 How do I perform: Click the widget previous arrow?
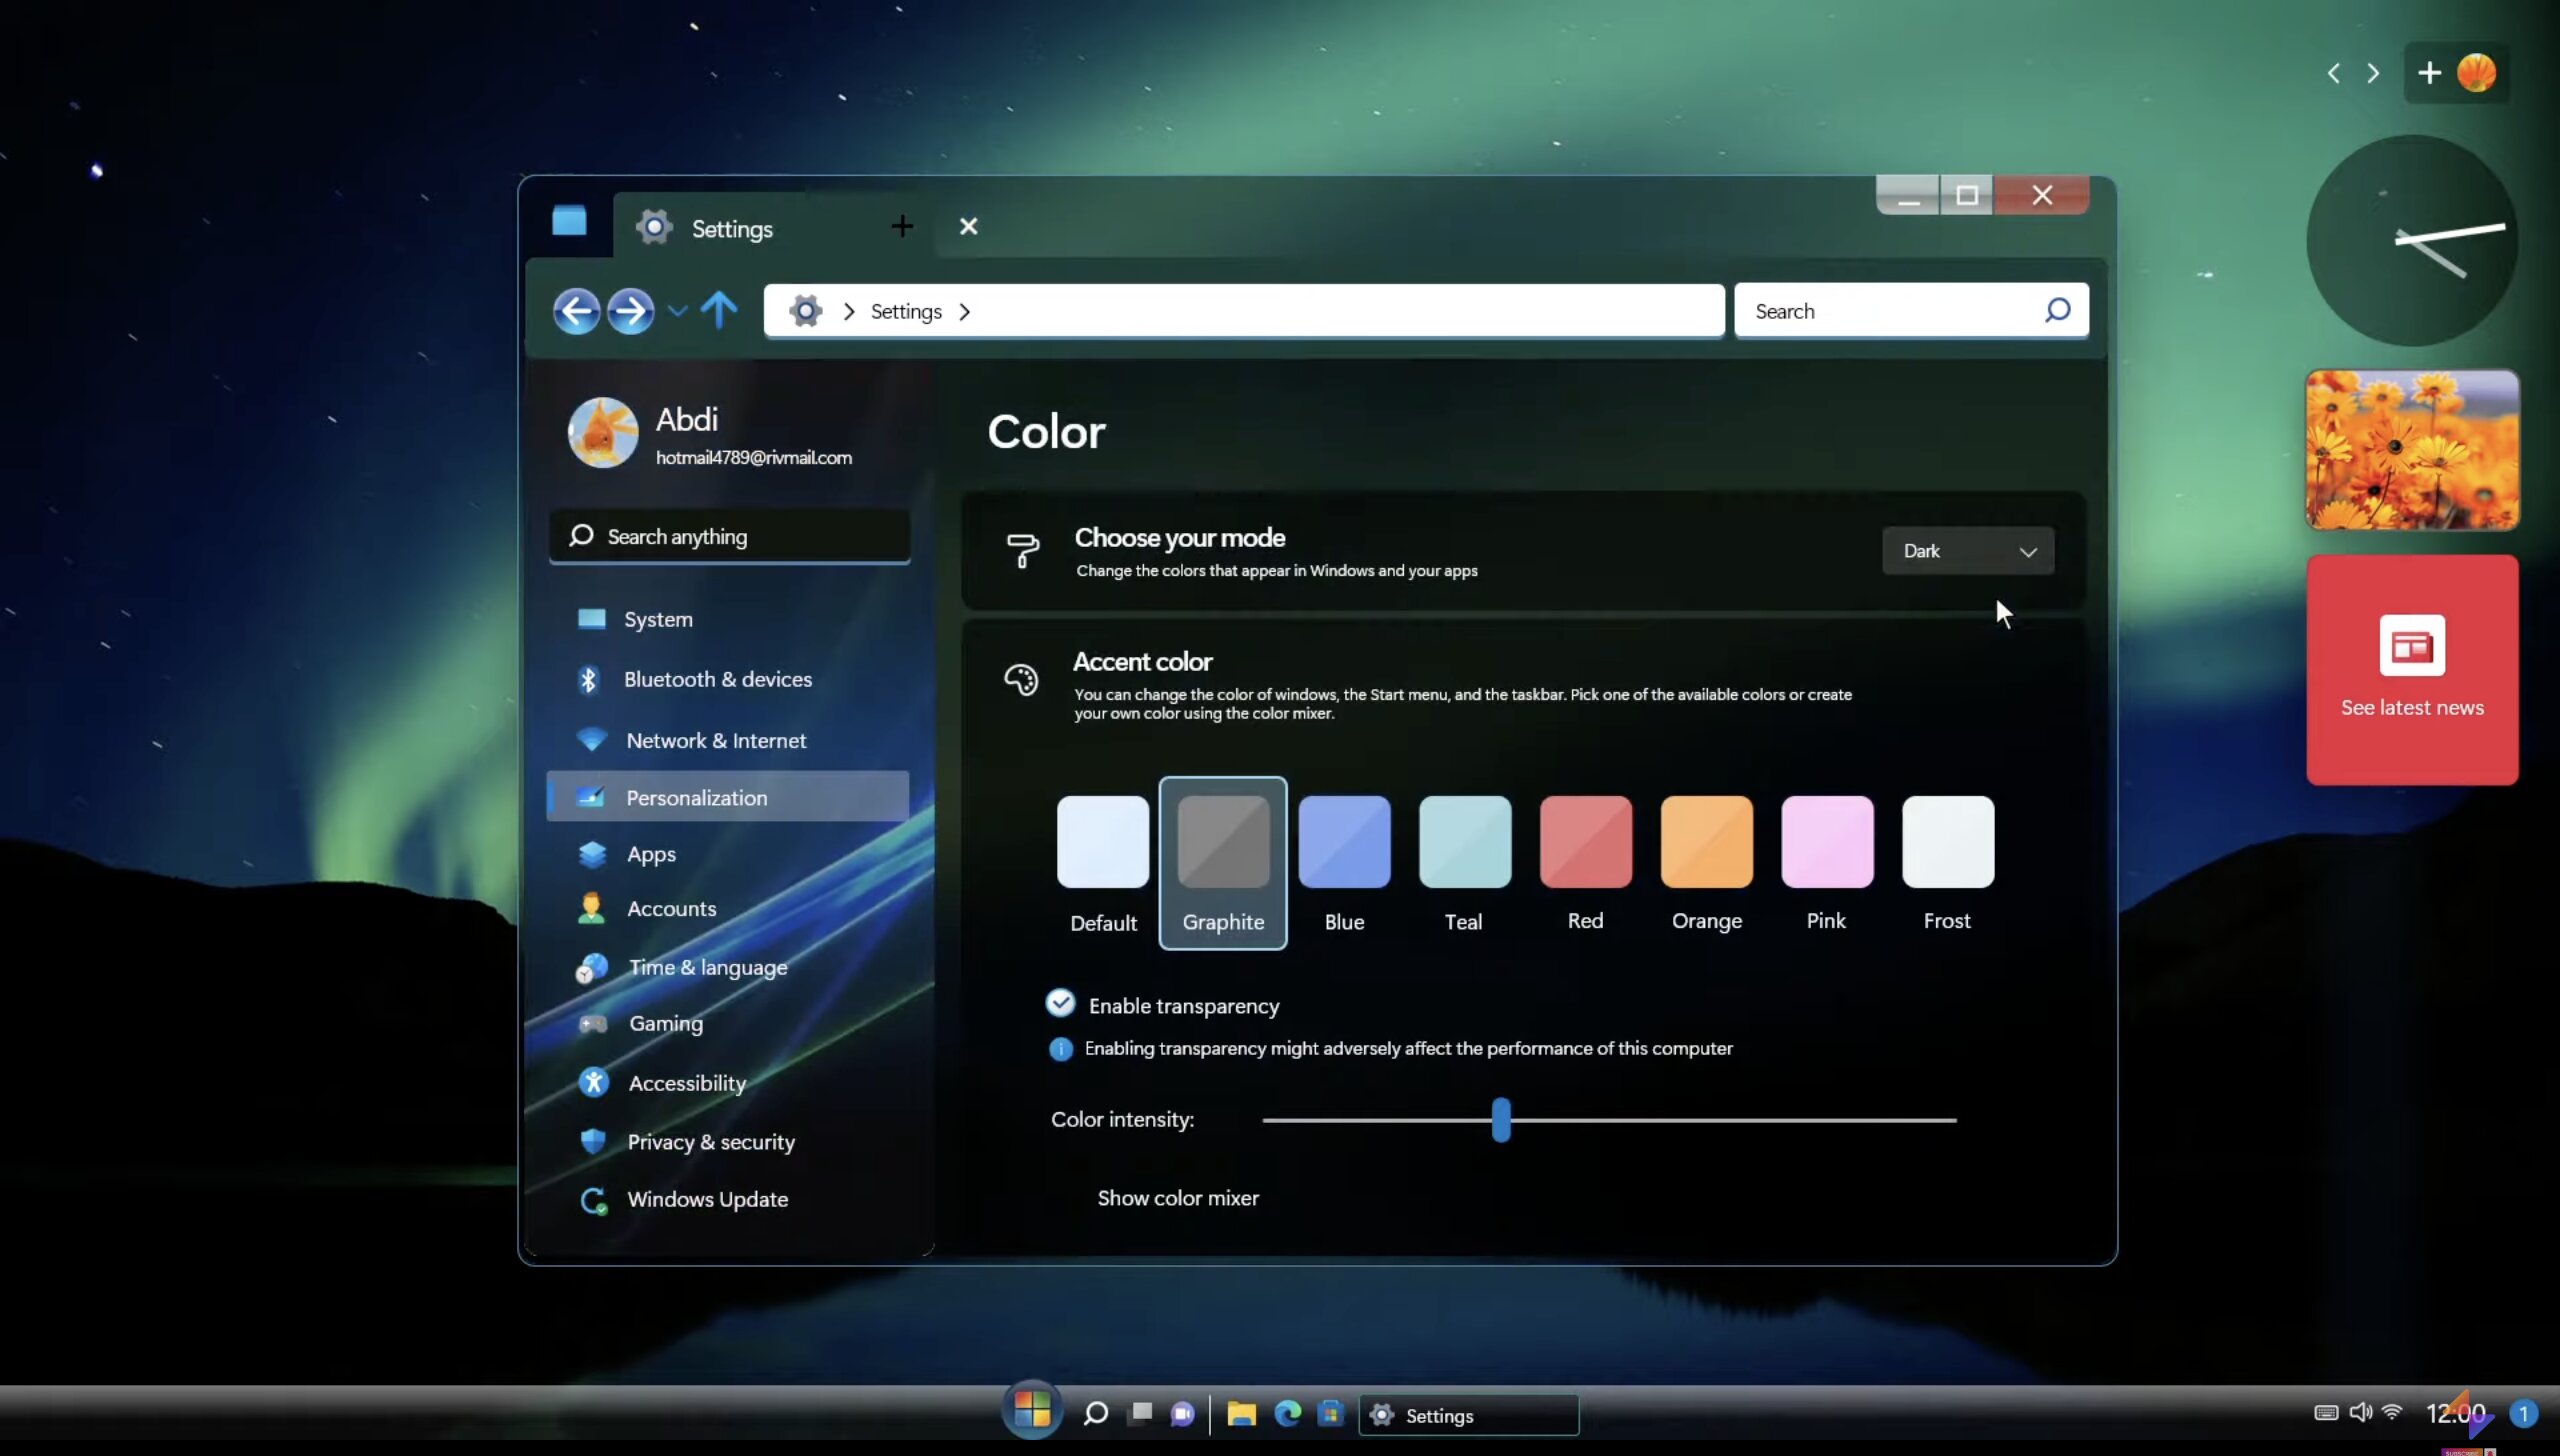2333,73
